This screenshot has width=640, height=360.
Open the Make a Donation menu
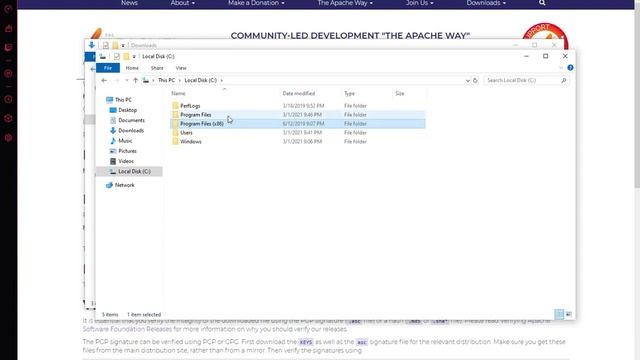click(256, 3)
